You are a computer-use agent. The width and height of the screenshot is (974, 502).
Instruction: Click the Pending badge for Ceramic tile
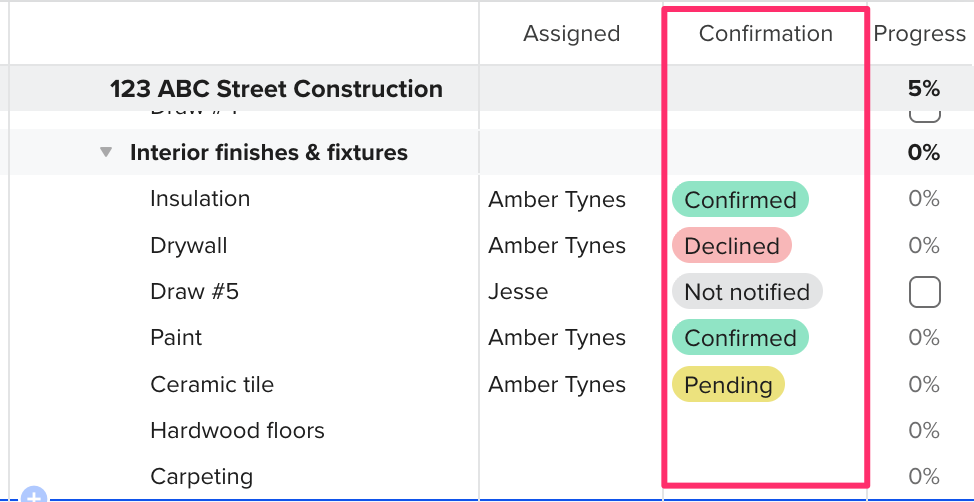coord(727,385)
